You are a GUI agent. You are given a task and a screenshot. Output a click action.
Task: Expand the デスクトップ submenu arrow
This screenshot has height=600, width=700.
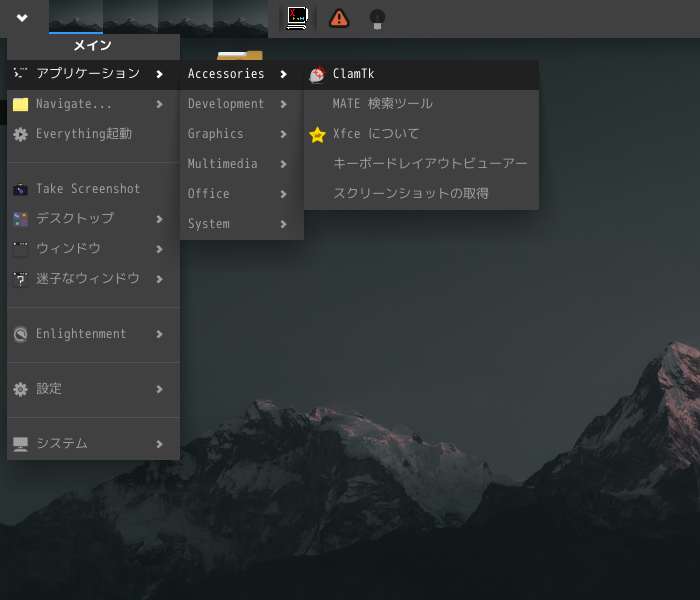pos(159,219)
